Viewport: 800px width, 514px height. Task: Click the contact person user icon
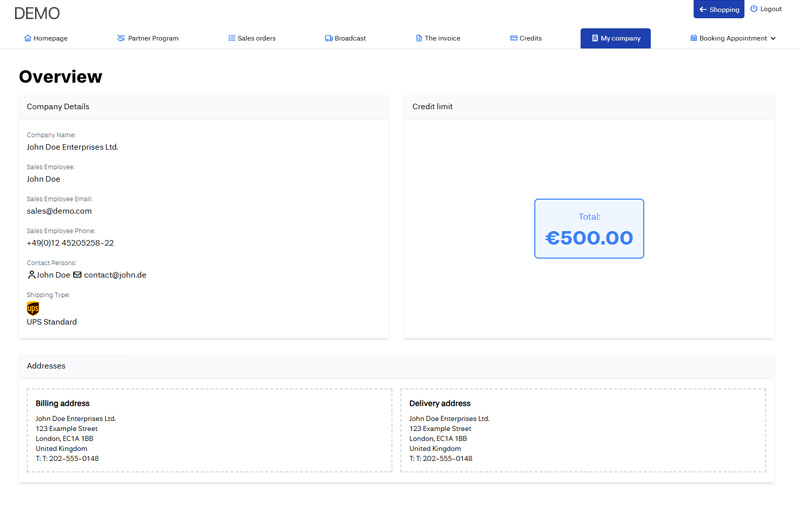coord(31,275)
